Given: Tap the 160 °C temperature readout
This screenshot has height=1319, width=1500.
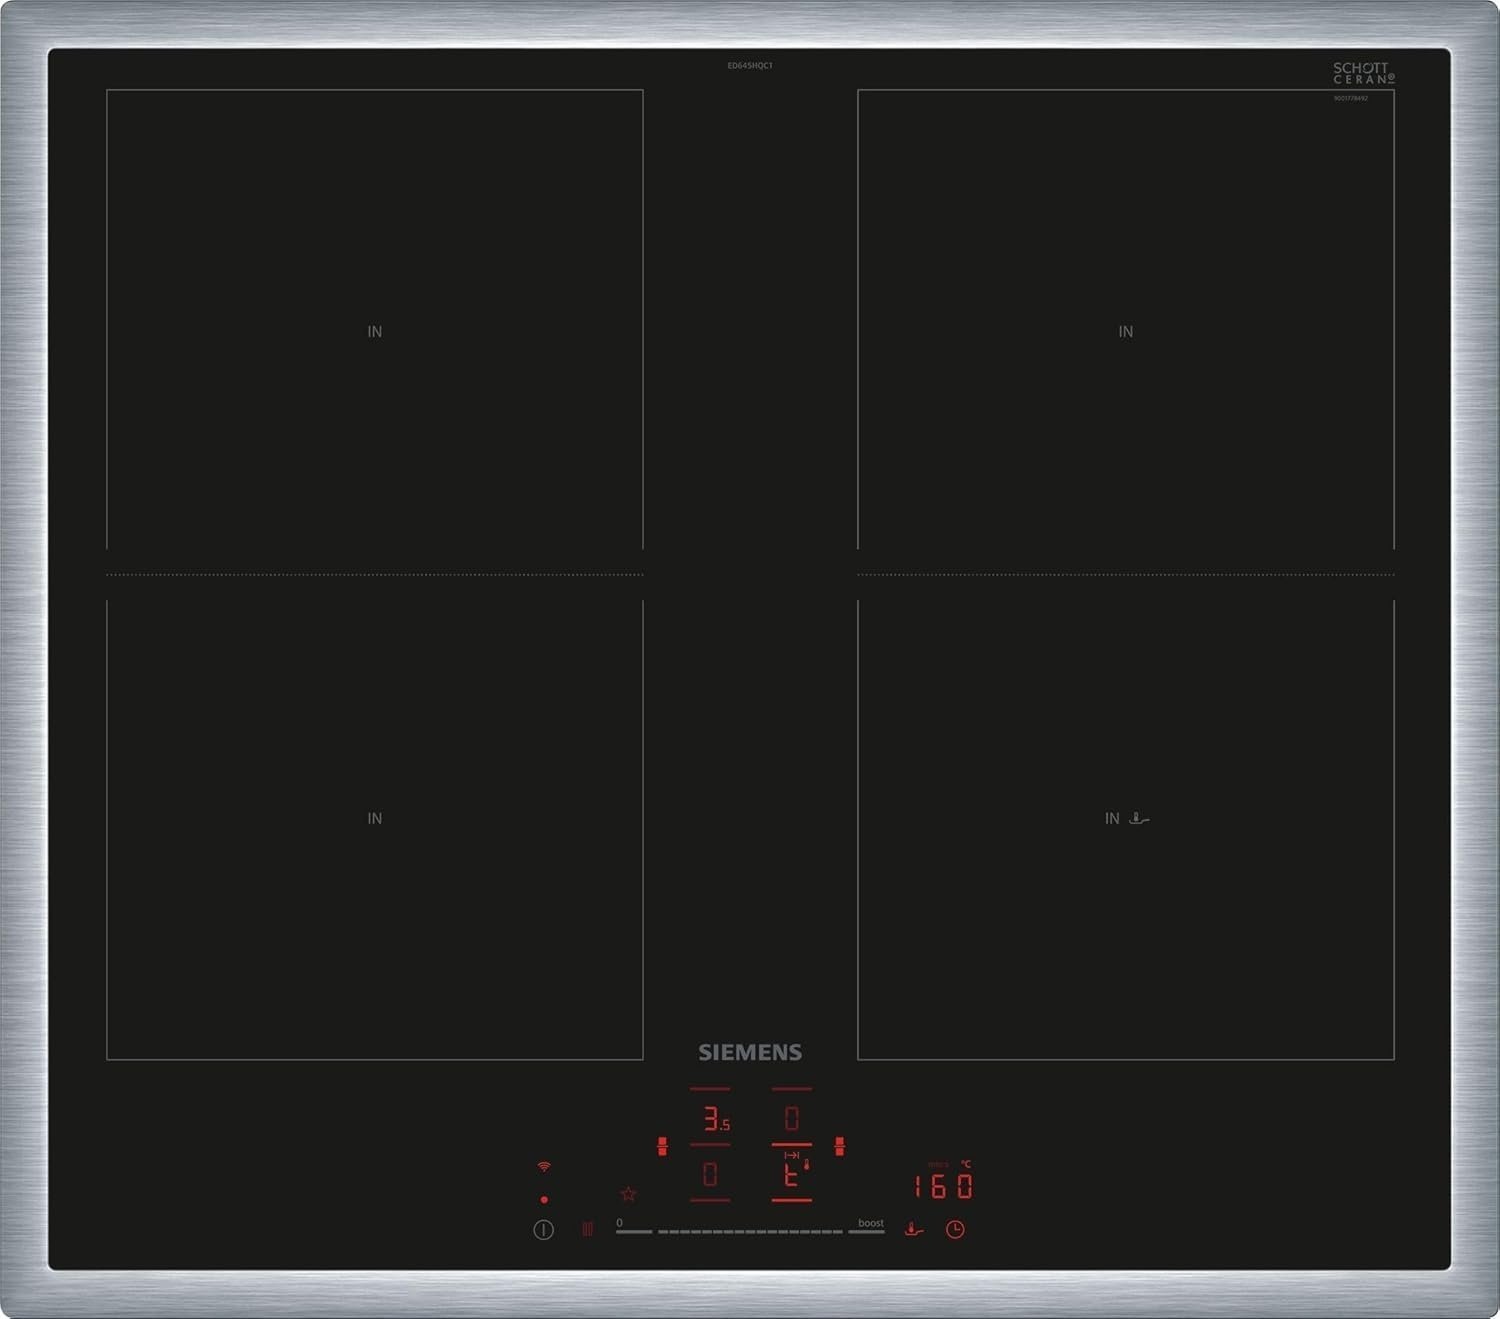Looking at the screenshot, I should [942, 1186].
